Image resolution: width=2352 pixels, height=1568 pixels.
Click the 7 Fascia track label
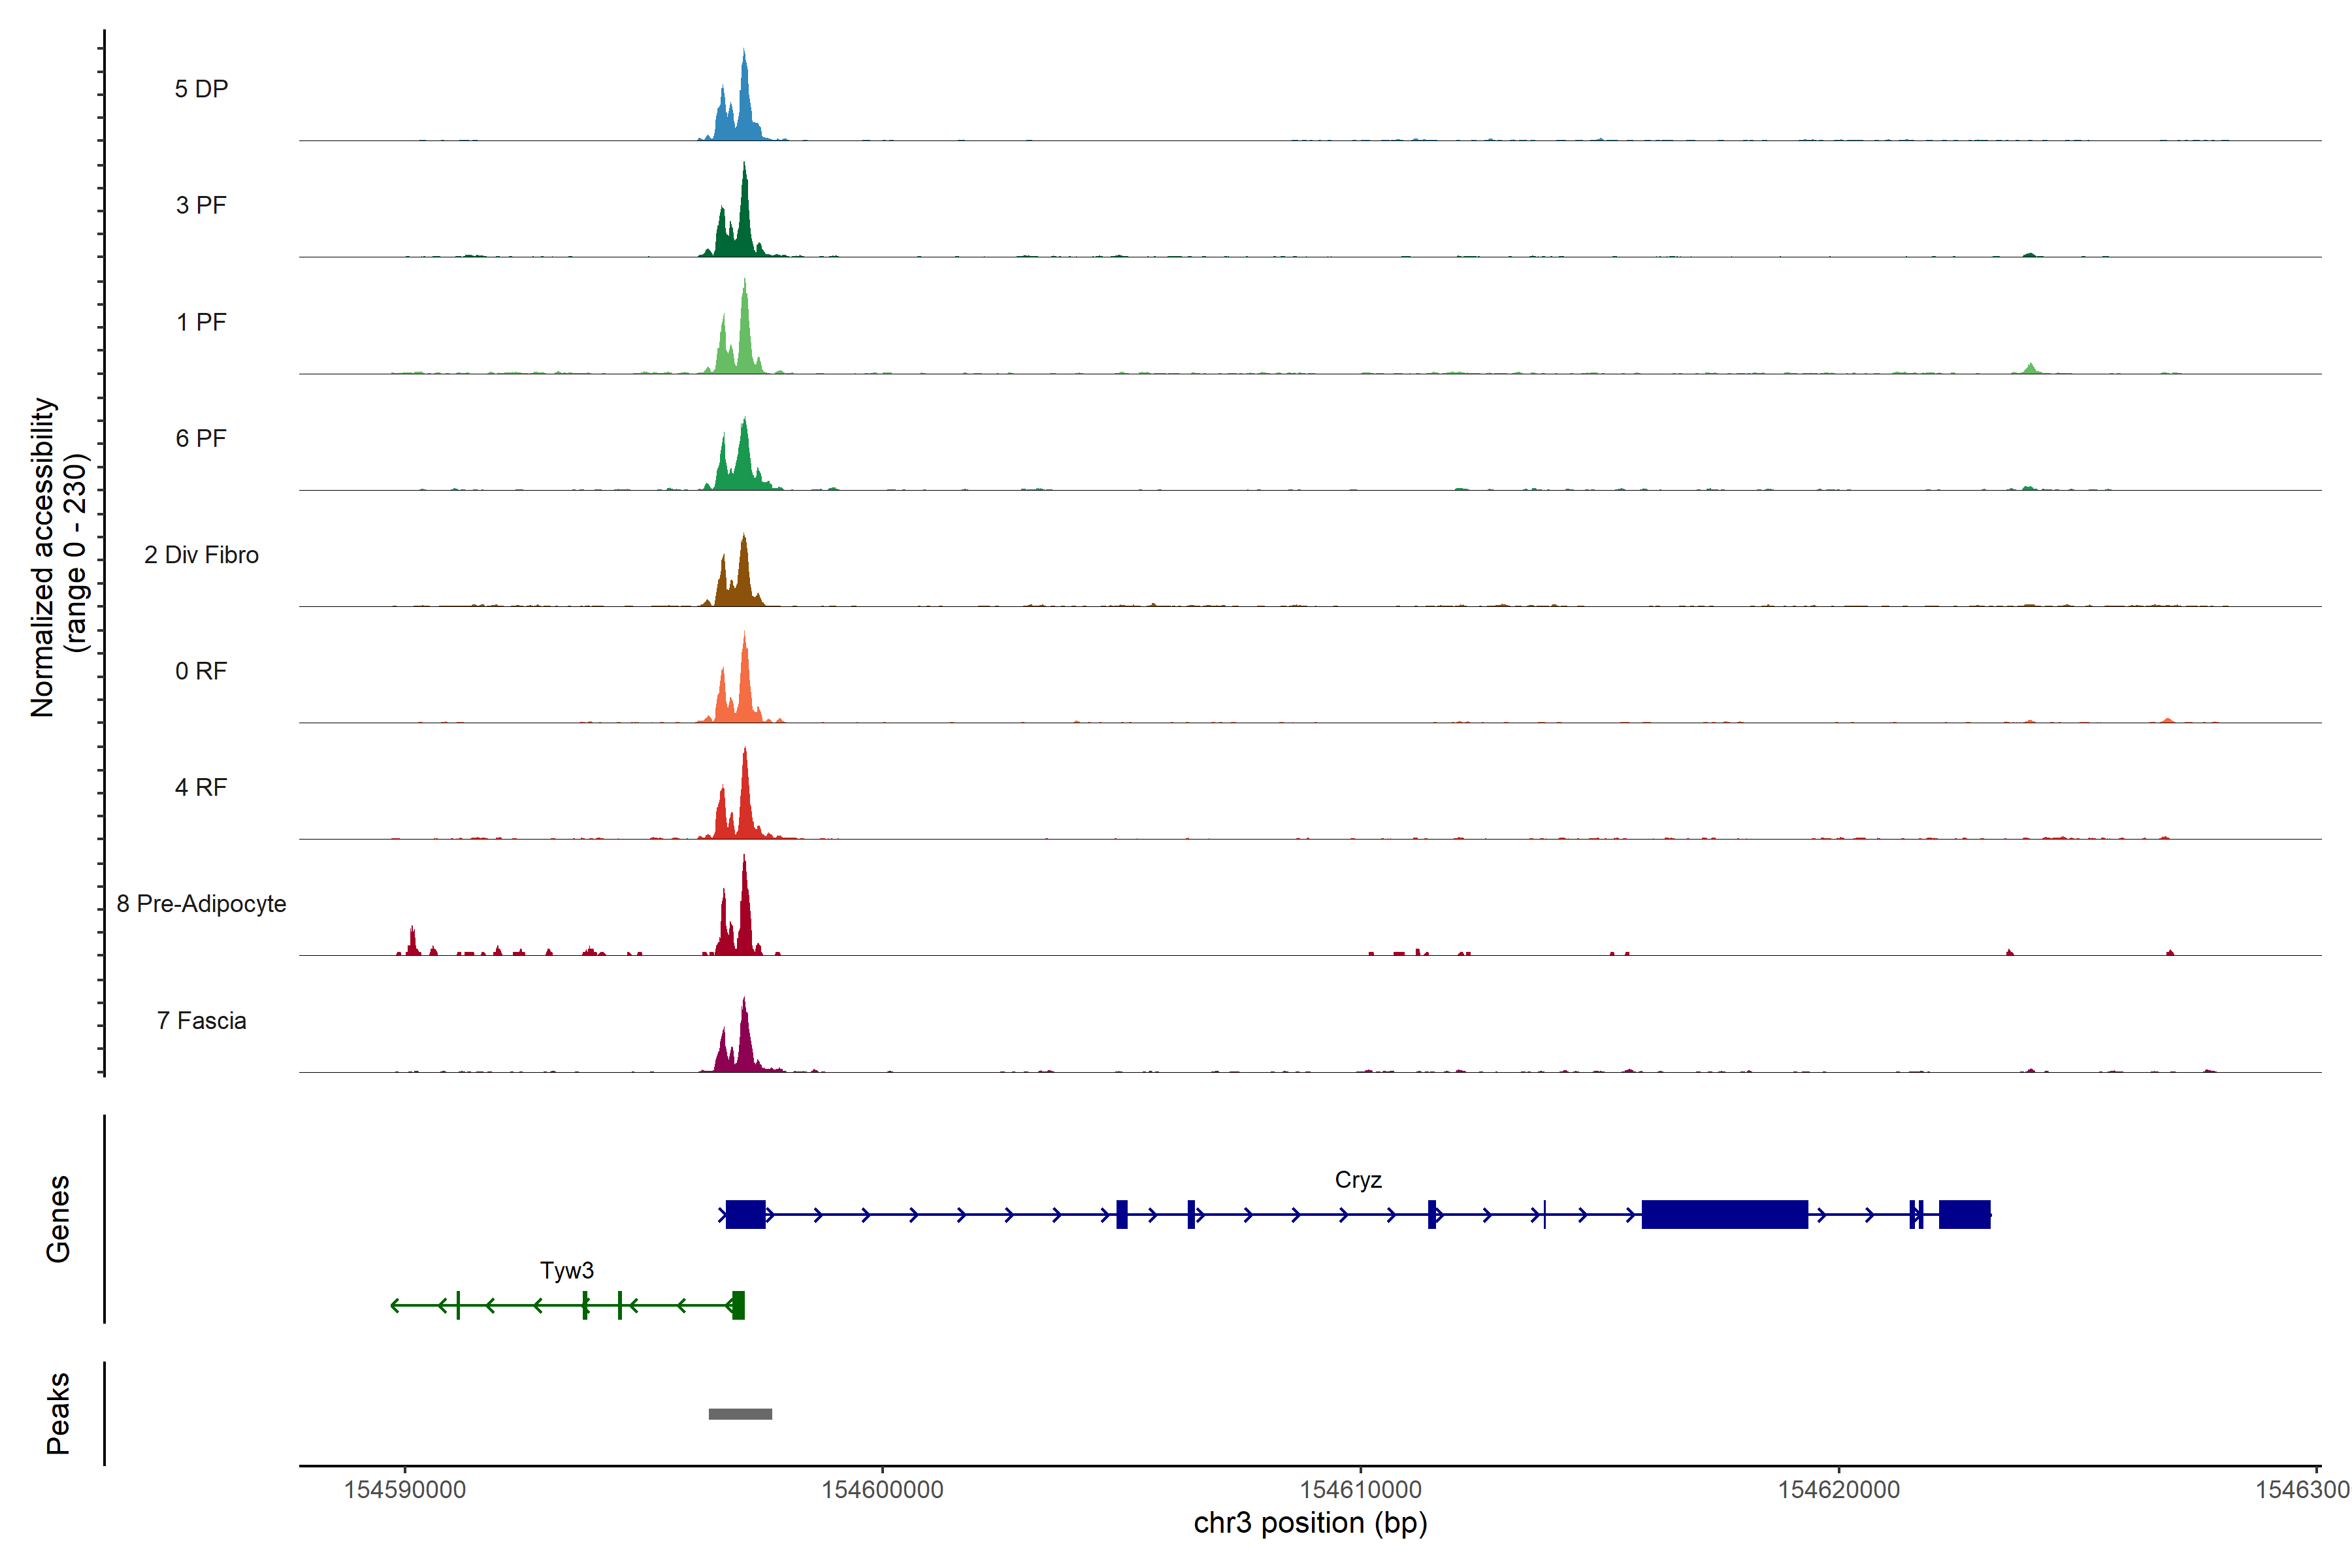pos(201,1020)
